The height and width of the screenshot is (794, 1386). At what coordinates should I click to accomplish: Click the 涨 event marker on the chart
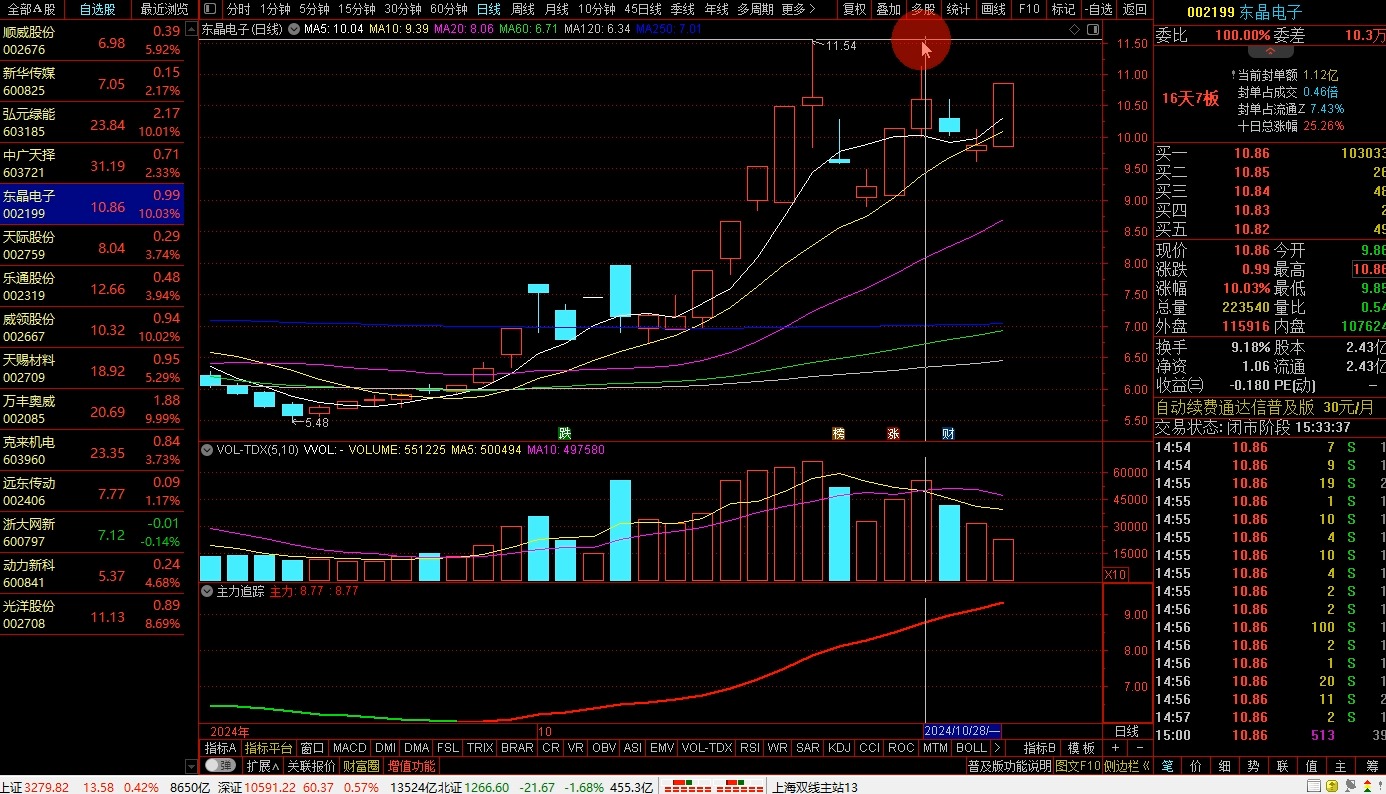click(893, 433)
